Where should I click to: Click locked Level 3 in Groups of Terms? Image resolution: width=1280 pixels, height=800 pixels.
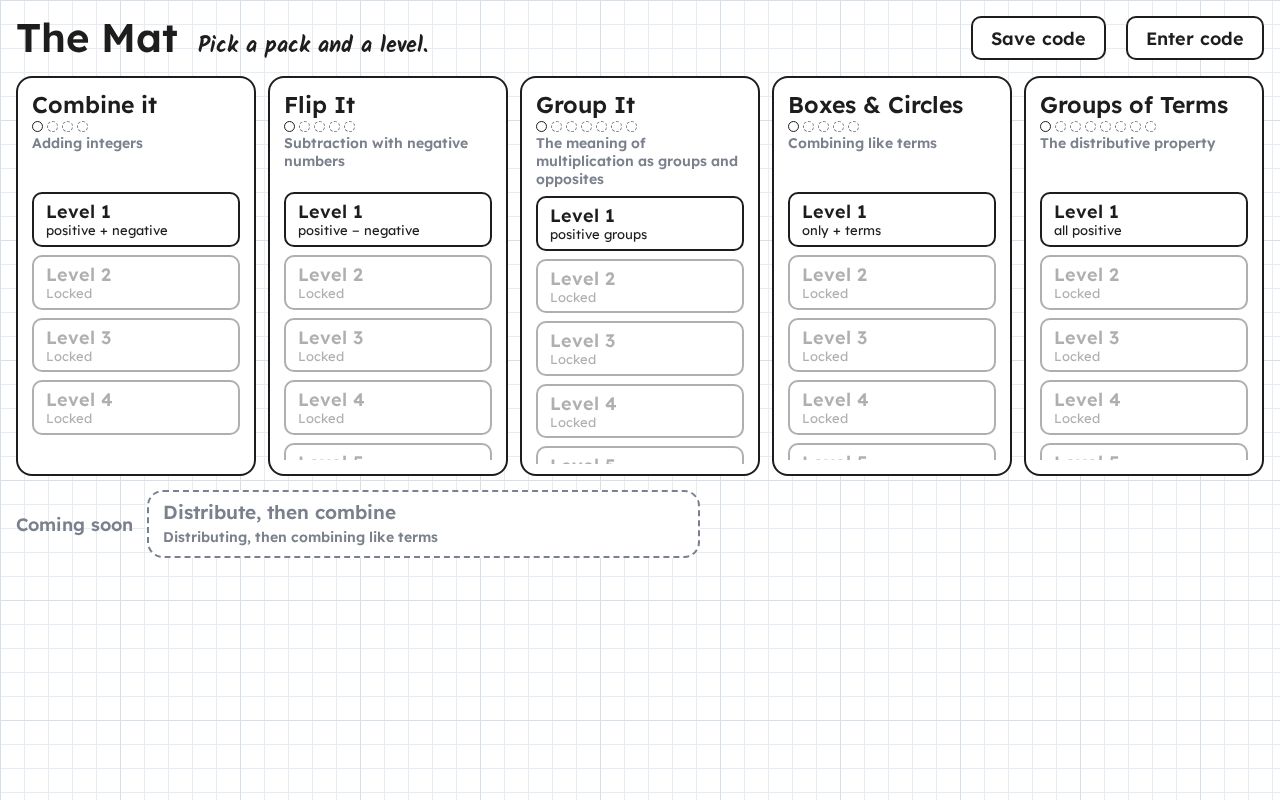click(x=1144, y=345)
